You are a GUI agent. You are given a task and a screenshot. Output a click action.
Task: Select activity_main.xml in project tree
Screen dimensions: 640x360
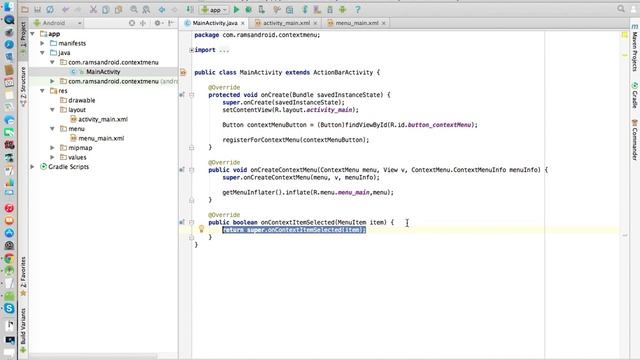(103, 119)
